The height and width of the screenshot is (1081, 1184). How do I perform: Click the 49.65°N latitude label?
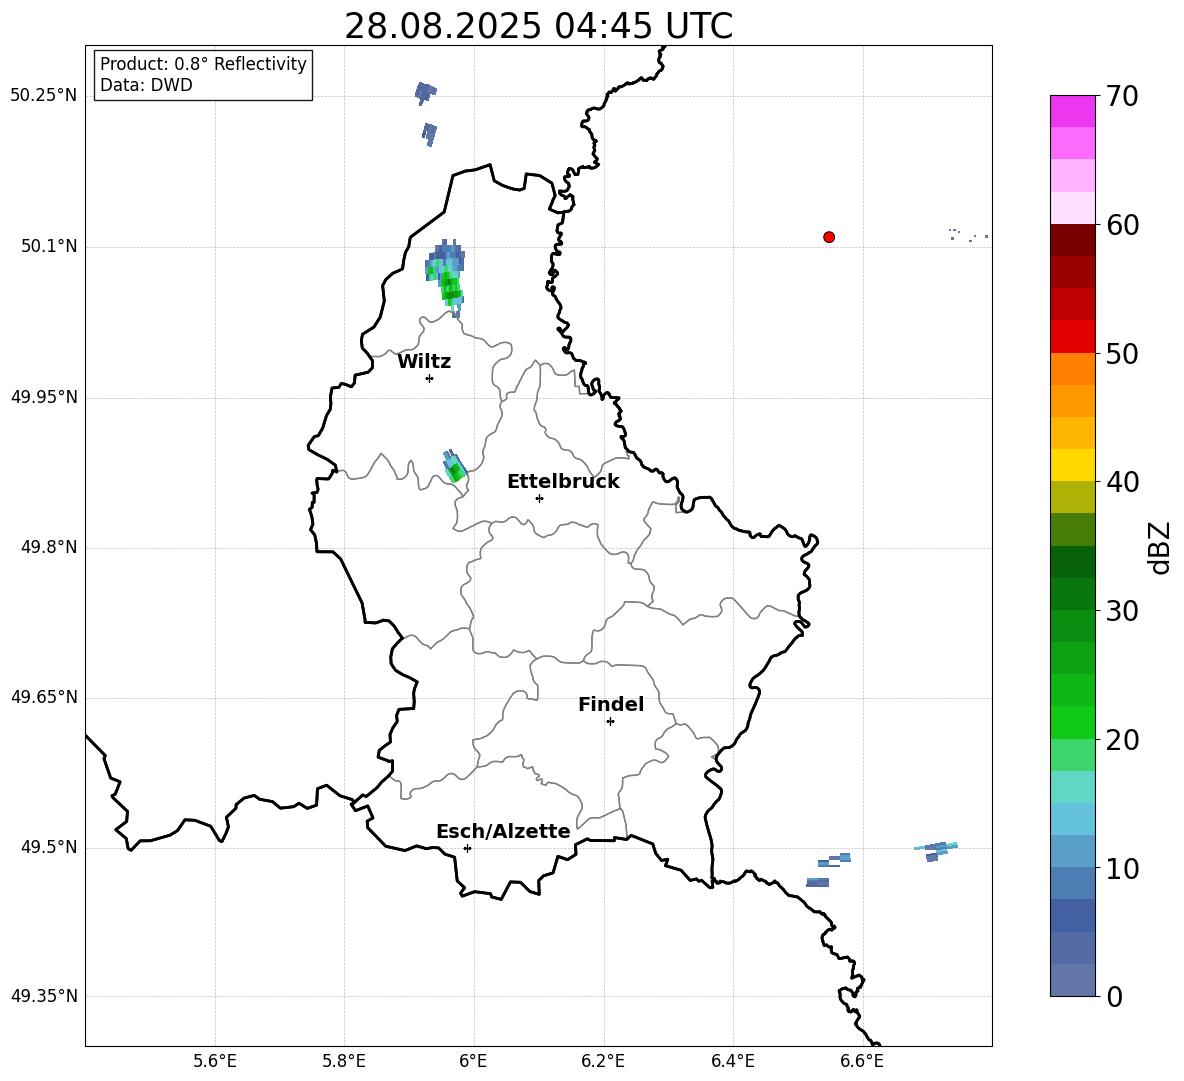[x=44, y=697]
